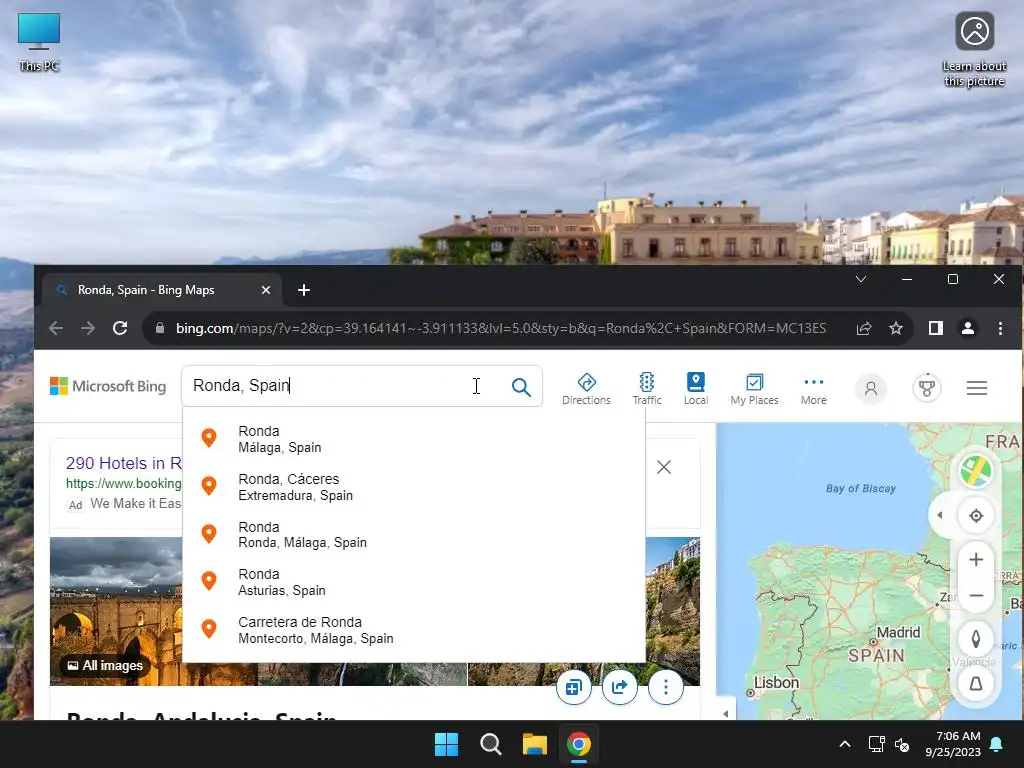Screen dimensions: 1024x768
Task: Go to the Microsoft Bing logo home
Action: [x=108, y=386]
